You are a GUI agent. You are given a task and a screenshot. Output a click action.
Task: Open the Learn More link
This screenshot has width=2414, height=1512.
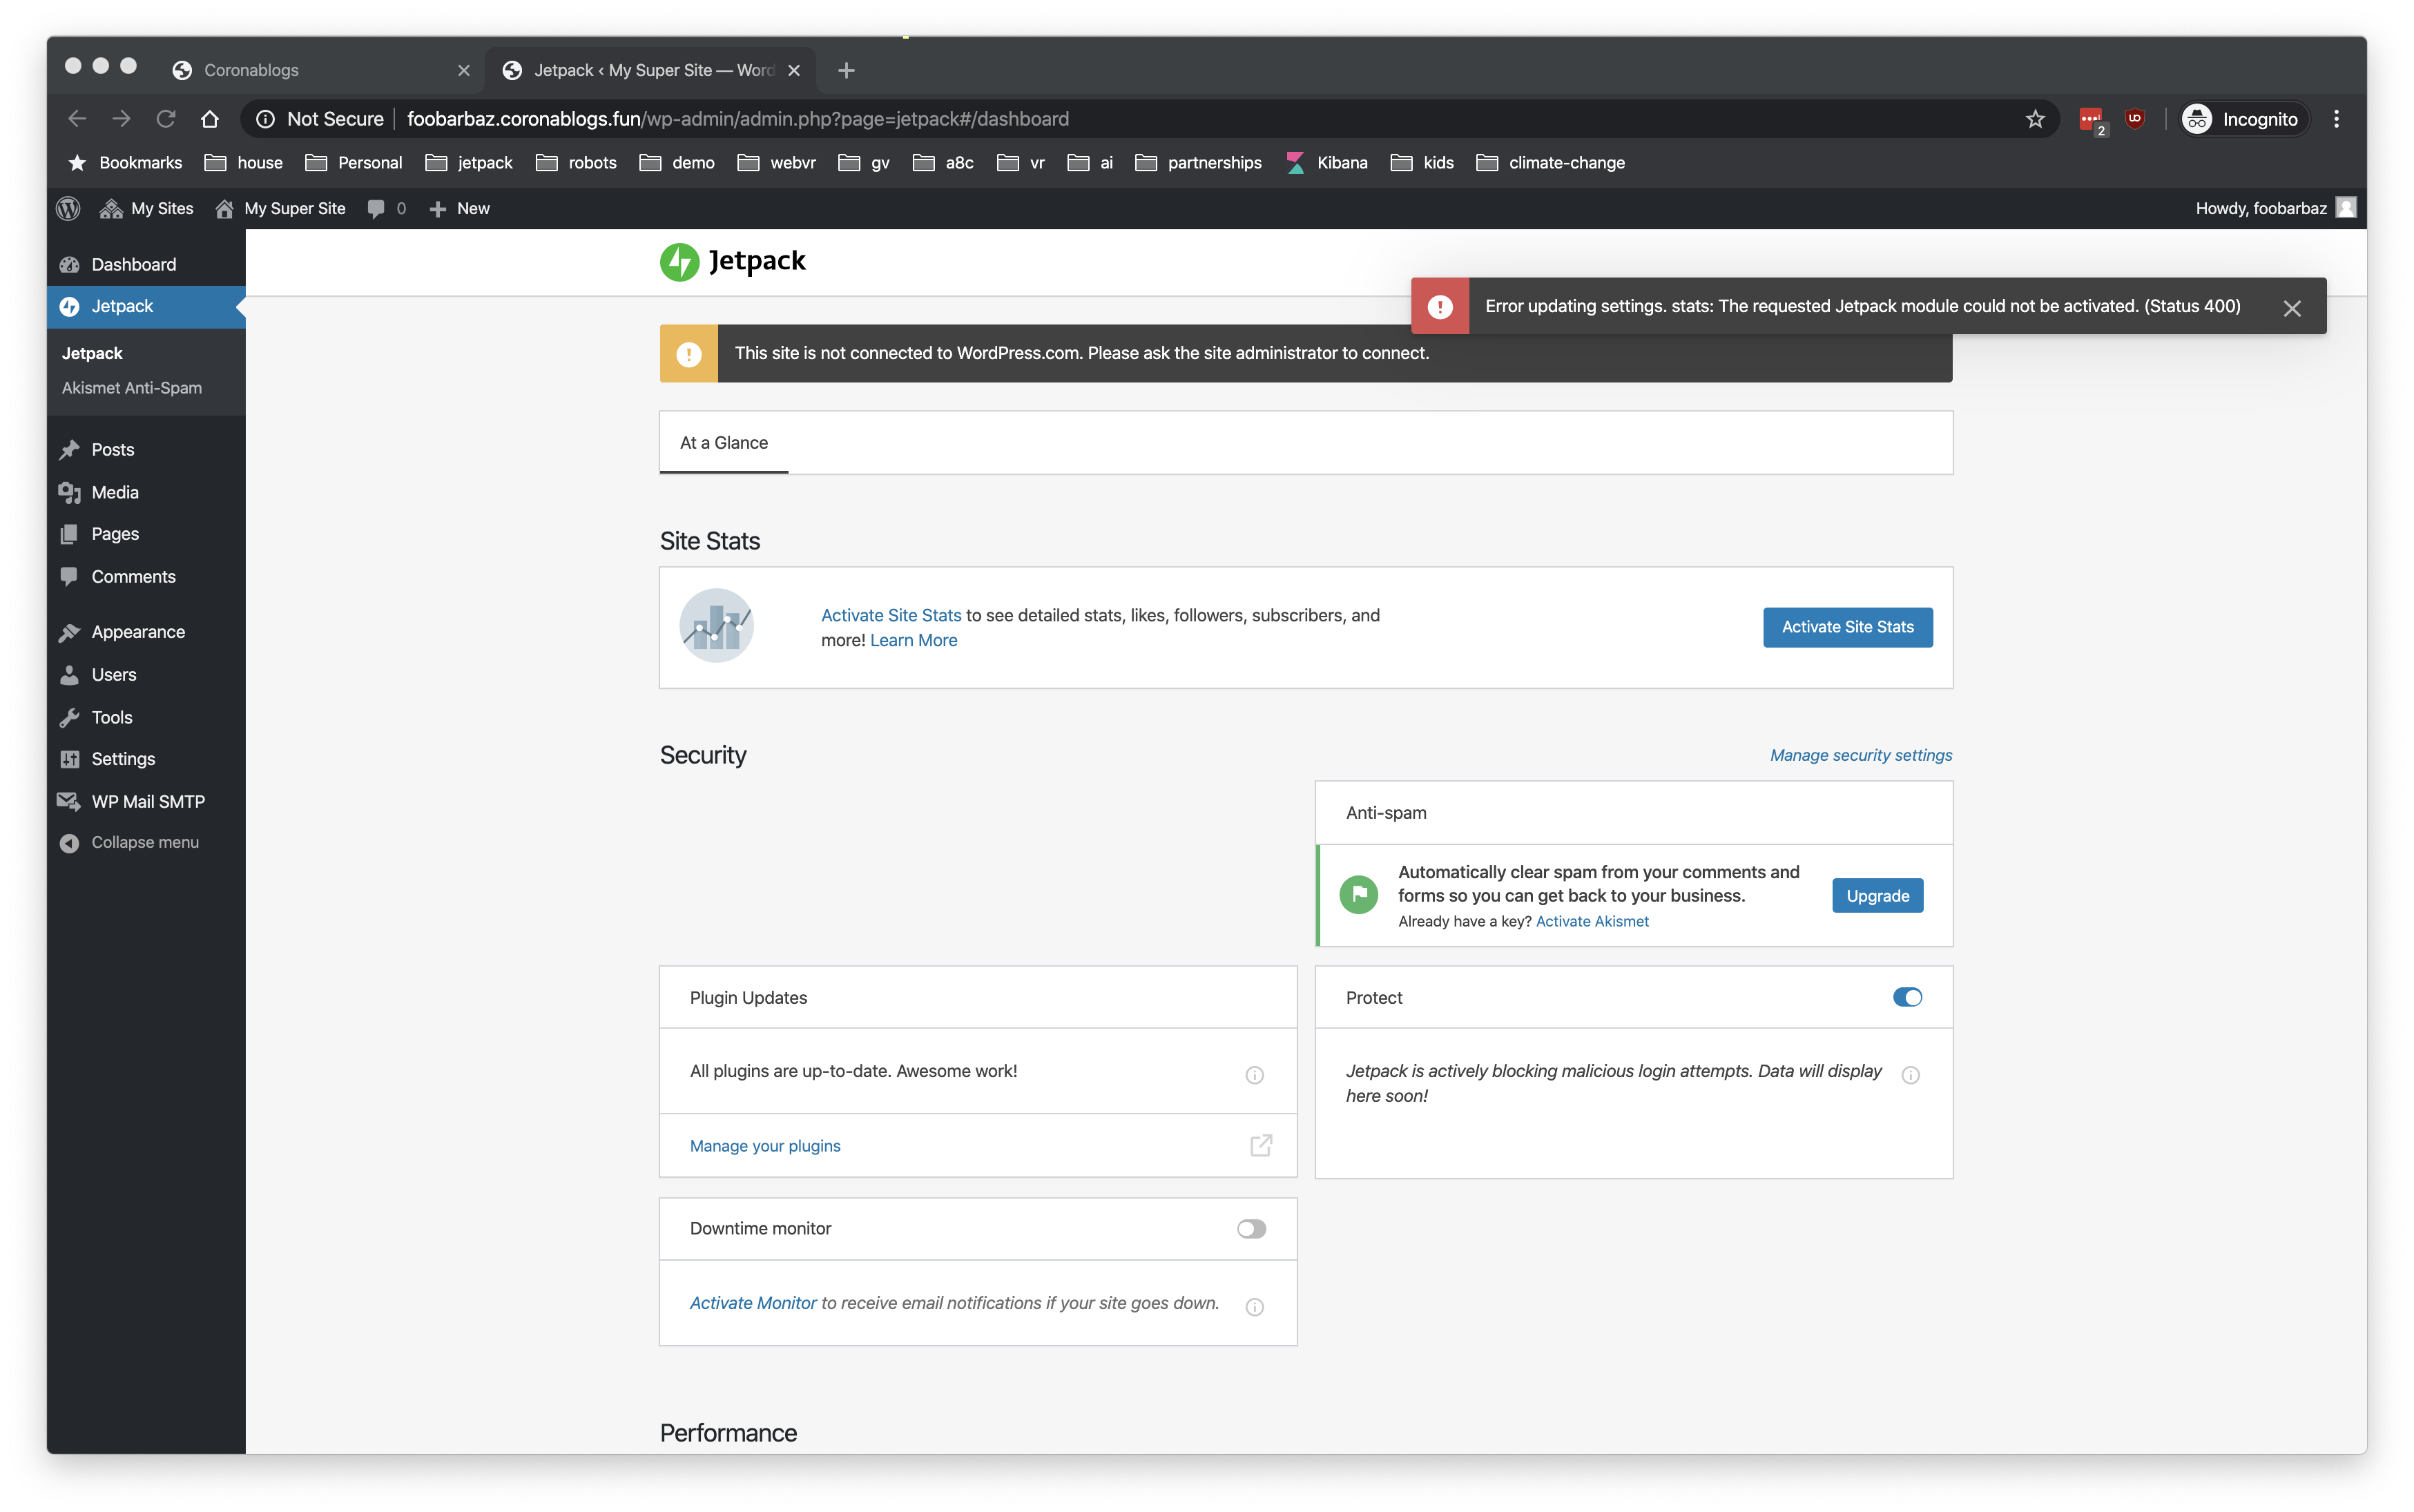click(913, 641)
